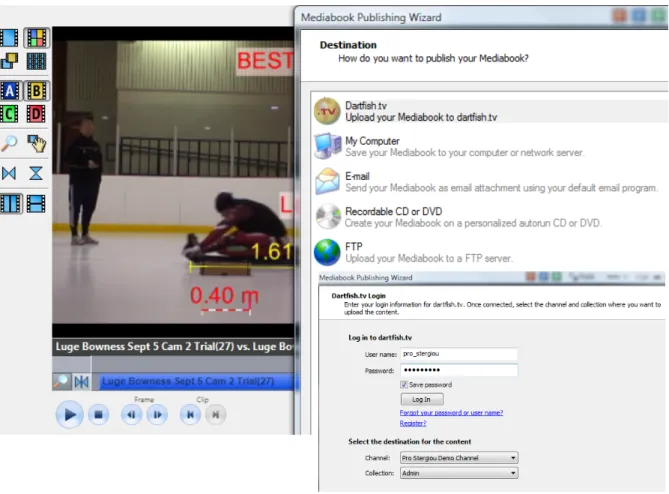
Task: Click the FTP globe icon
Action: (327, 252)
